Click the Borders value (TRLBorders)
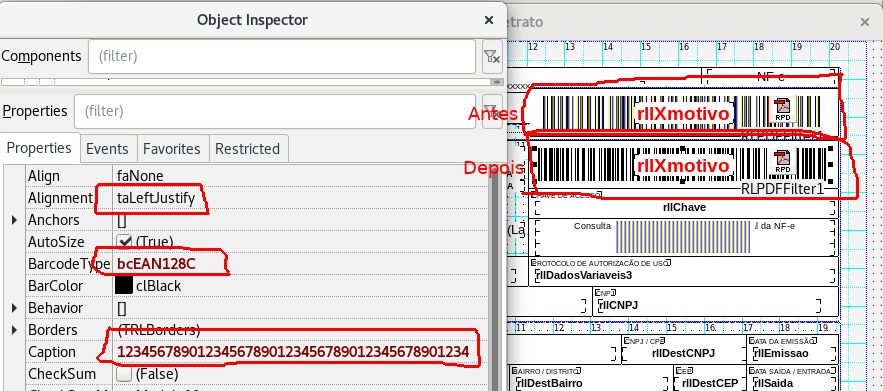 point(158,330)
